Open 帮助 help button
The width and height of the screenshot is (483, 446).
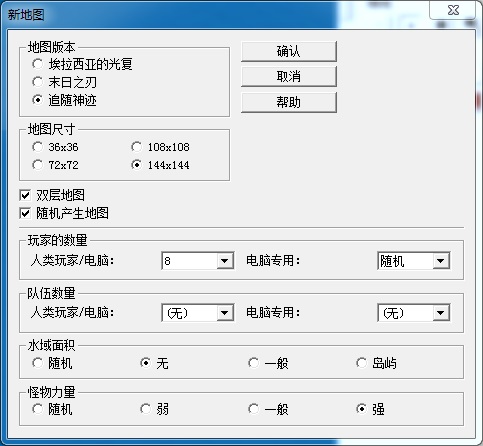289,102
